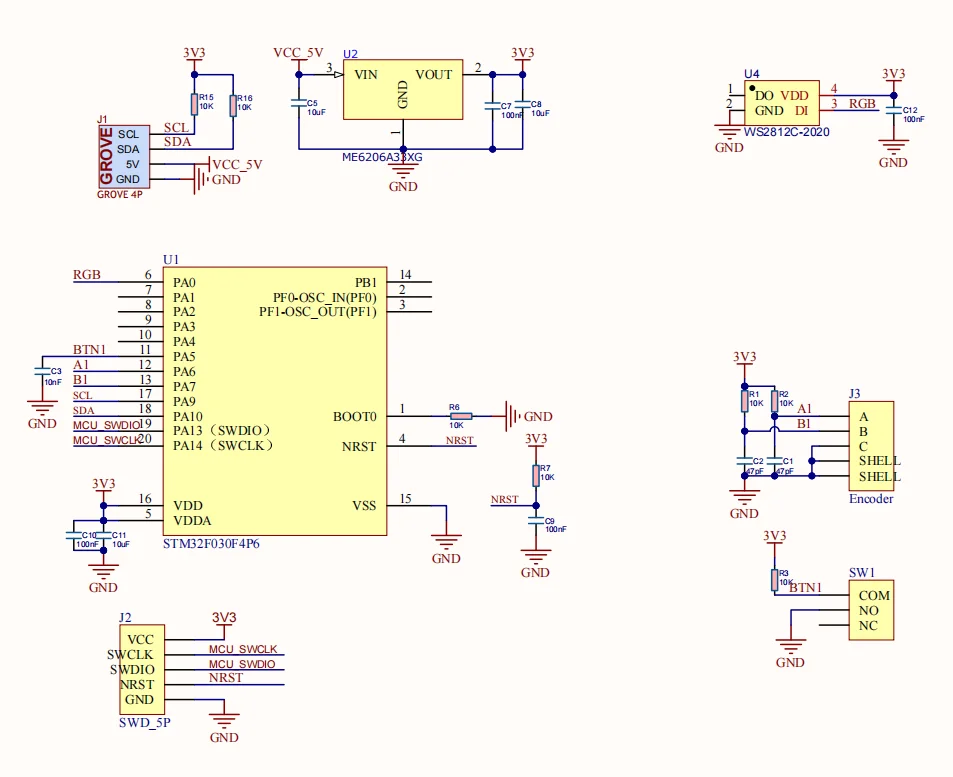Select the STM32F030F4P6 microcontroller U1 body

[x=275, y=400]
